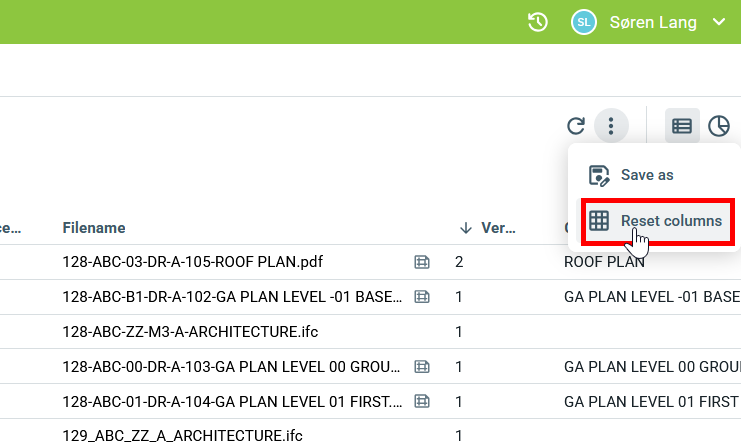Click the drawing icon beside ROOF PLAN pdf
This screenshot has height=442, width=741.
[422, 262]
